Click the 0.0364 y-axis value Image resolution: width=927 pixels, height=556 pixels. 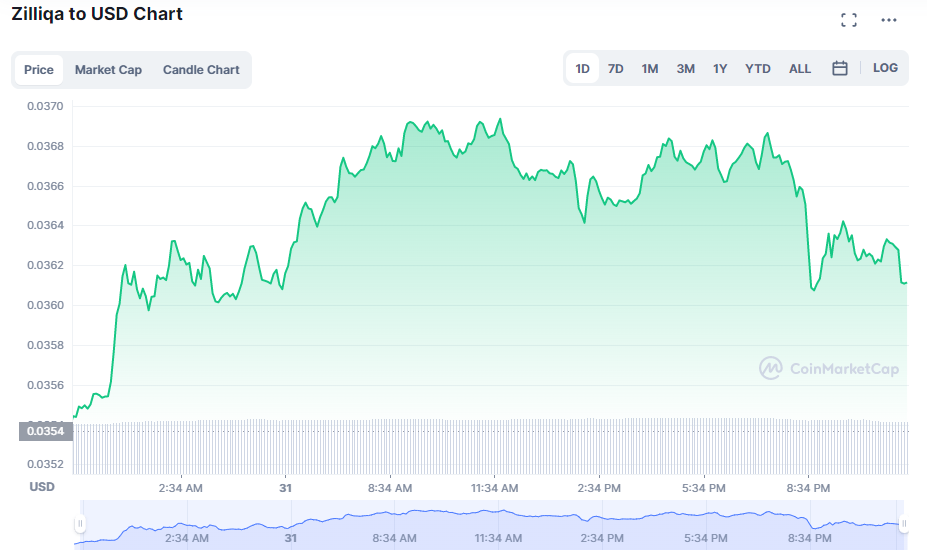(x=46, y=225)
